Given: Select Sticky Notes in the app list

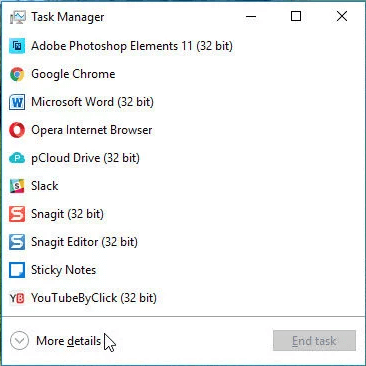Looking at the screenshot, I should 183,270.
